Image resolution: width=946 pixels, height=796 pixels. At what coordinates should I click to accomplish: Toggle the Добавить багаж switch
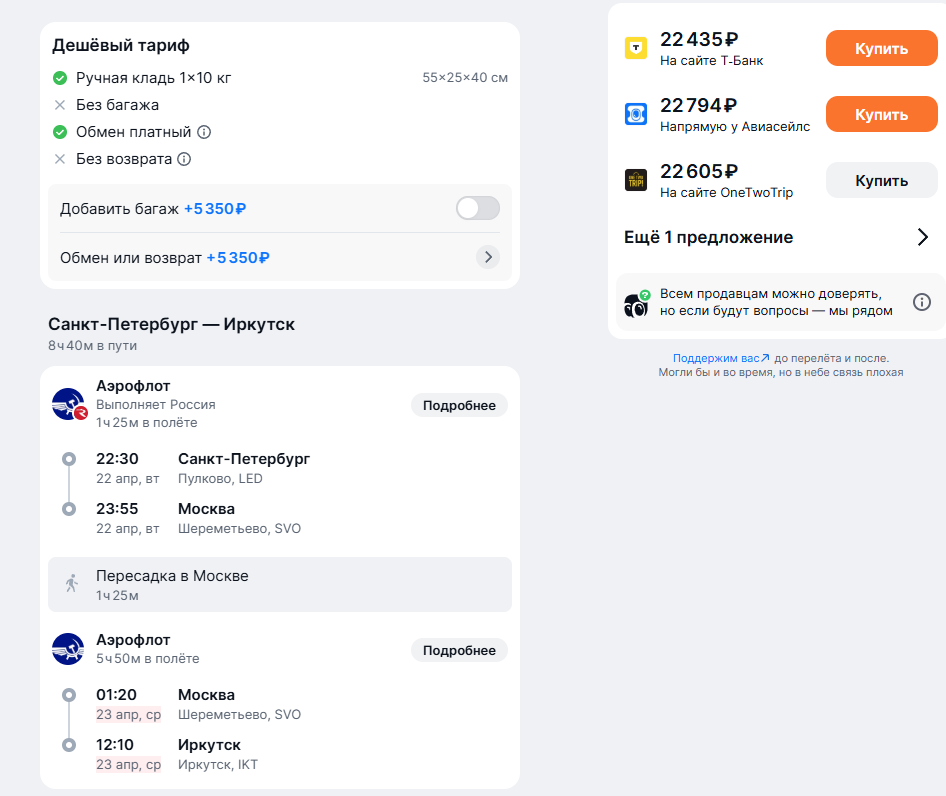pos(478,208)
